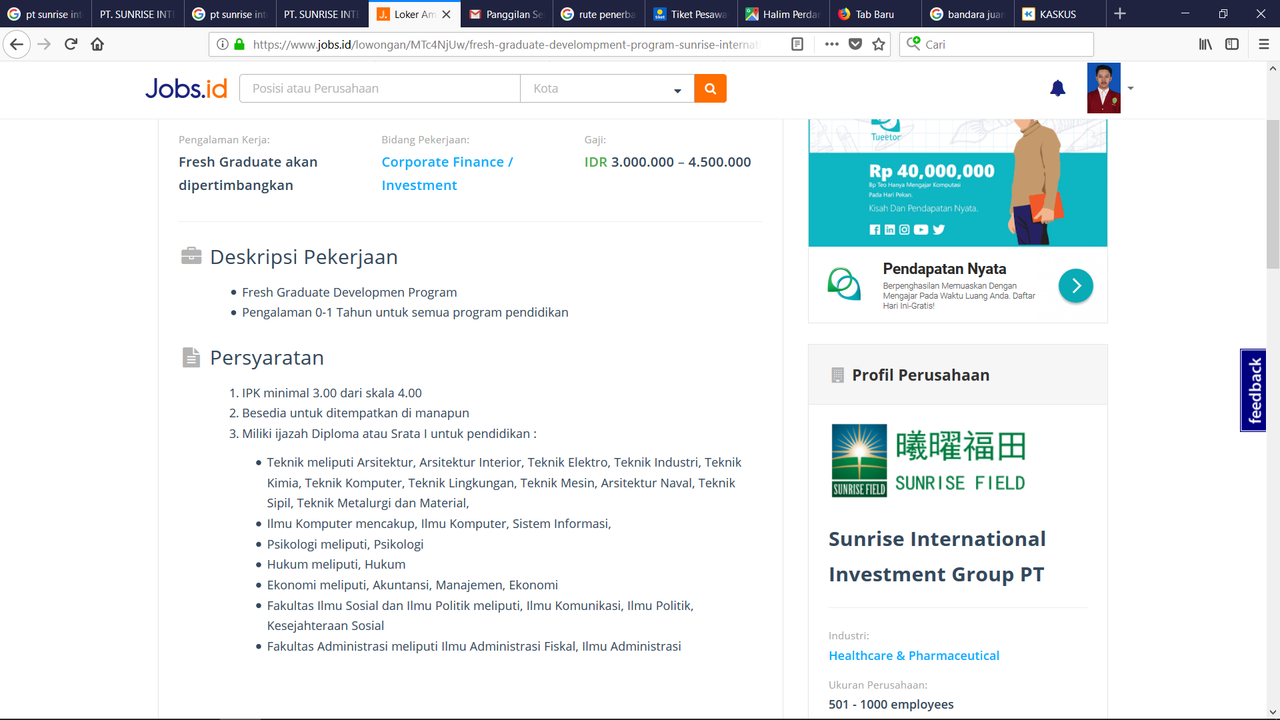Click the Sunrise Field company logo
The height and width of the screenshot is (720, 1280).
929,461
